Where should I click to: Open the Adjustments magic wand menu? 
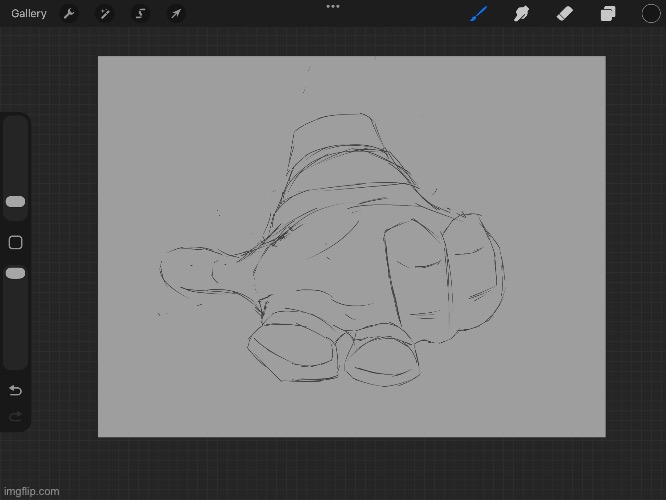[105, 14]
